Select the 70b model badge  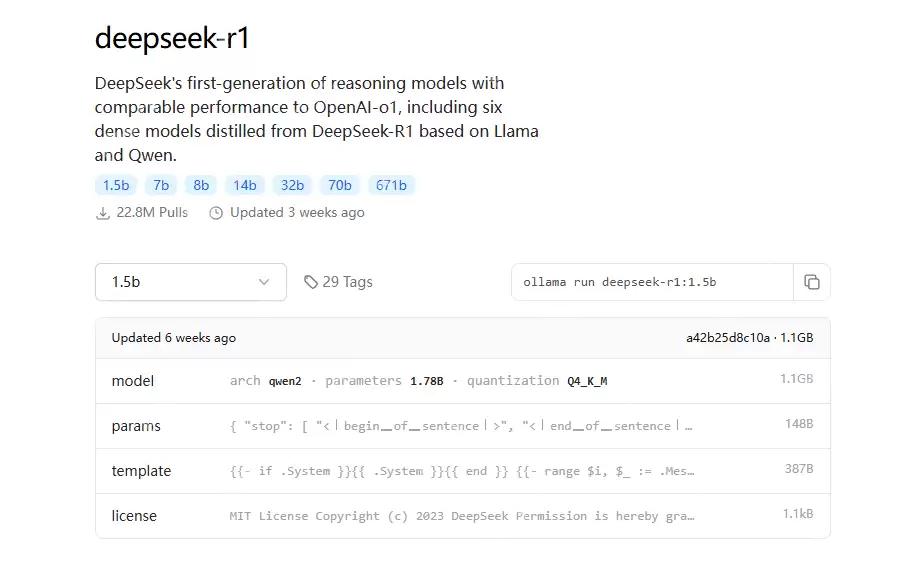tap(339, 185)
